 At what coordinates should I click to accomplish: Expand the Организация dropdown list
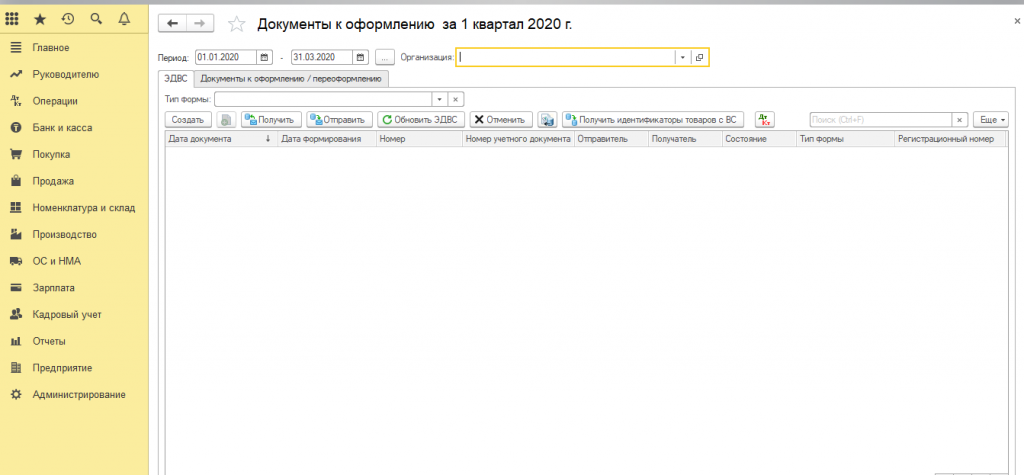683,58
